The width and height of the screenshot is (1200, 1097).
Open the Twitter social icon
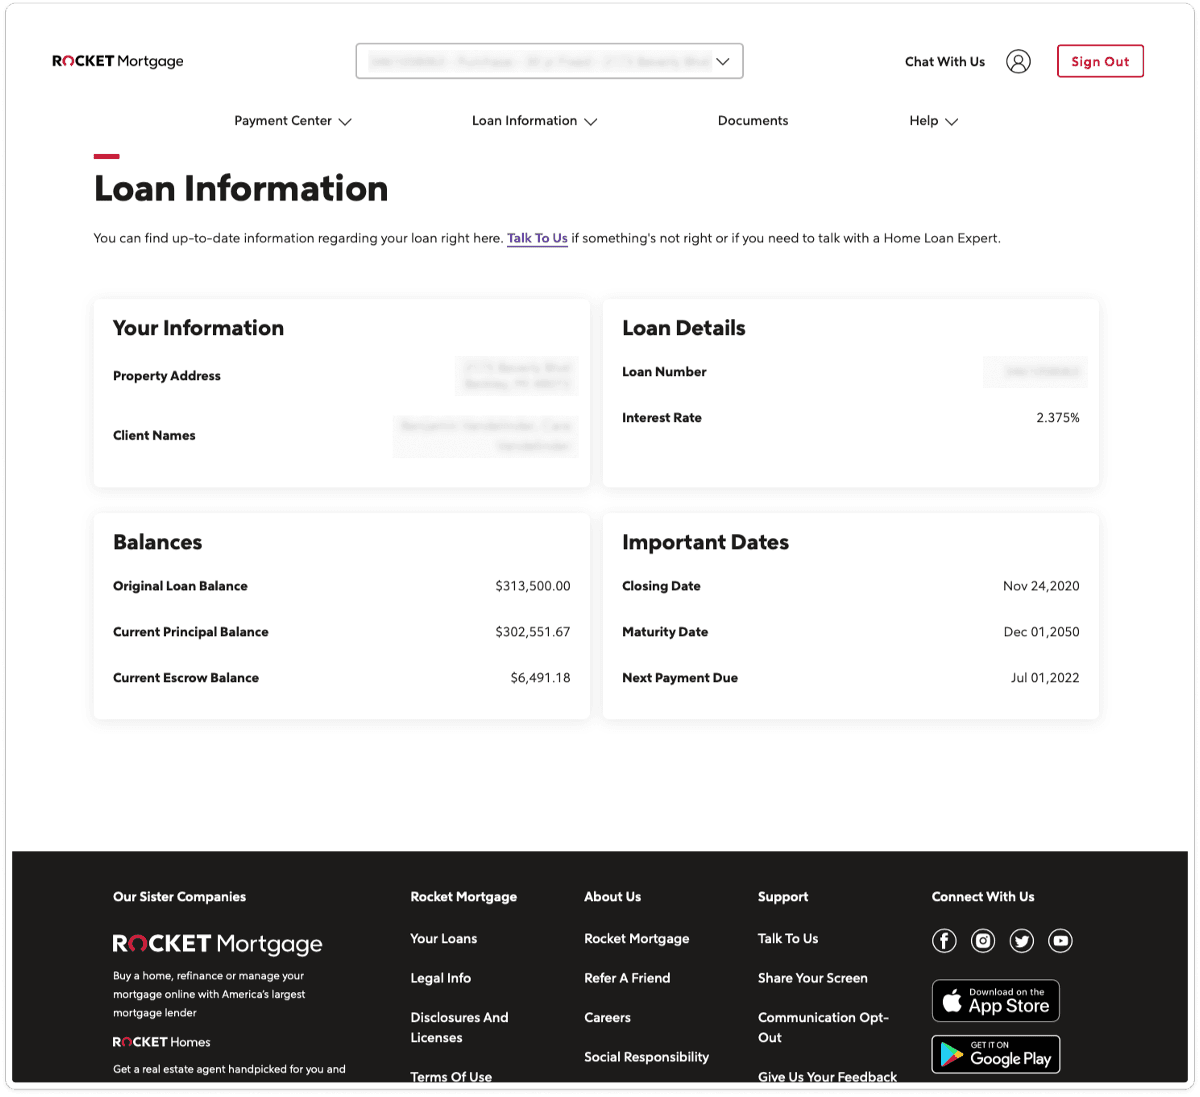pyautogui.click(x=1021, y=940)
